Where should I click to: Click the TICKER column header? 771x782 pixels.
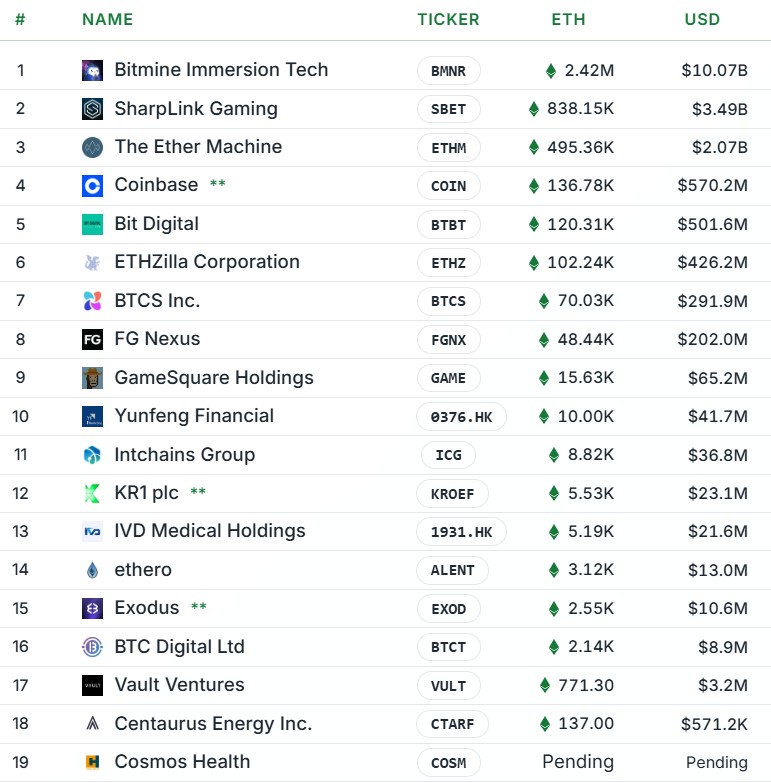[x=448, y=19]
